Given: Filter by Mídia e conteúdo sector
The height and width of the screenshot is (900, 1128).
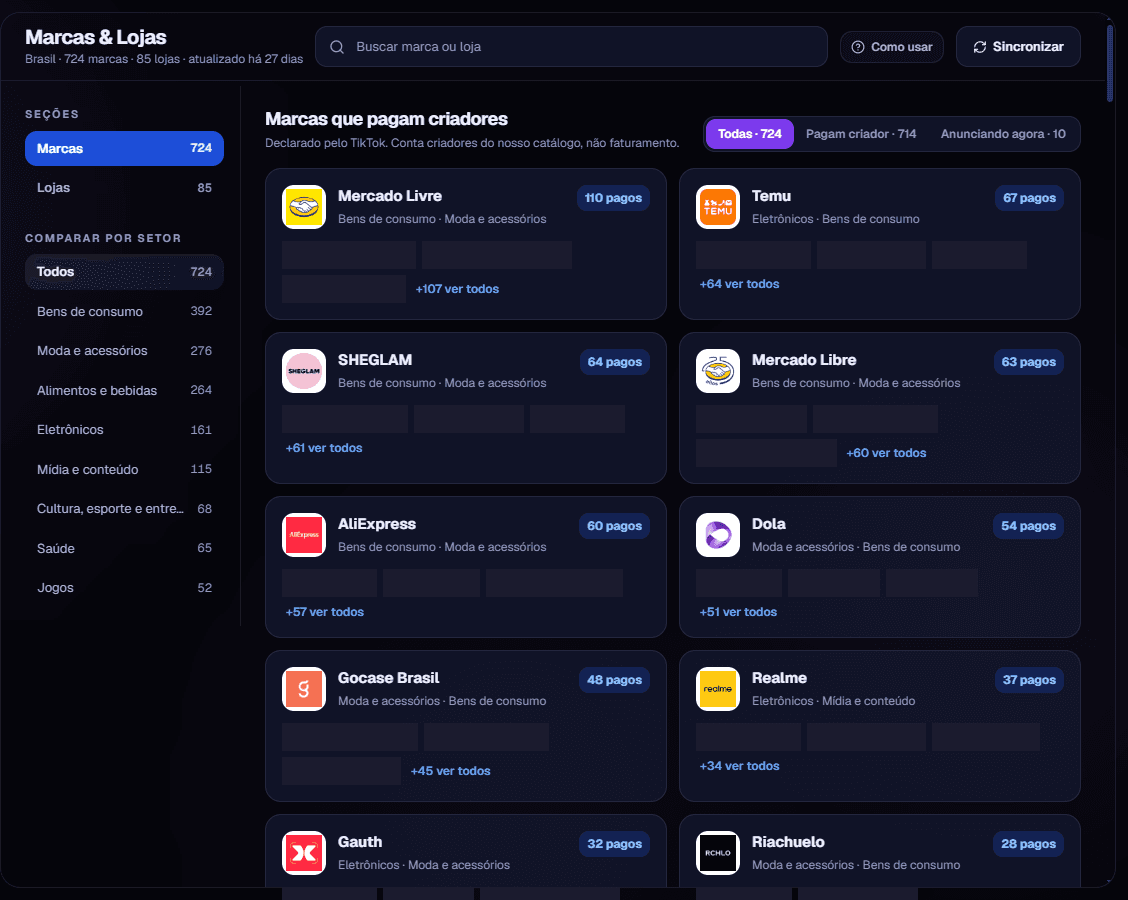Looking at the screenshot, I should click(124, 470).
